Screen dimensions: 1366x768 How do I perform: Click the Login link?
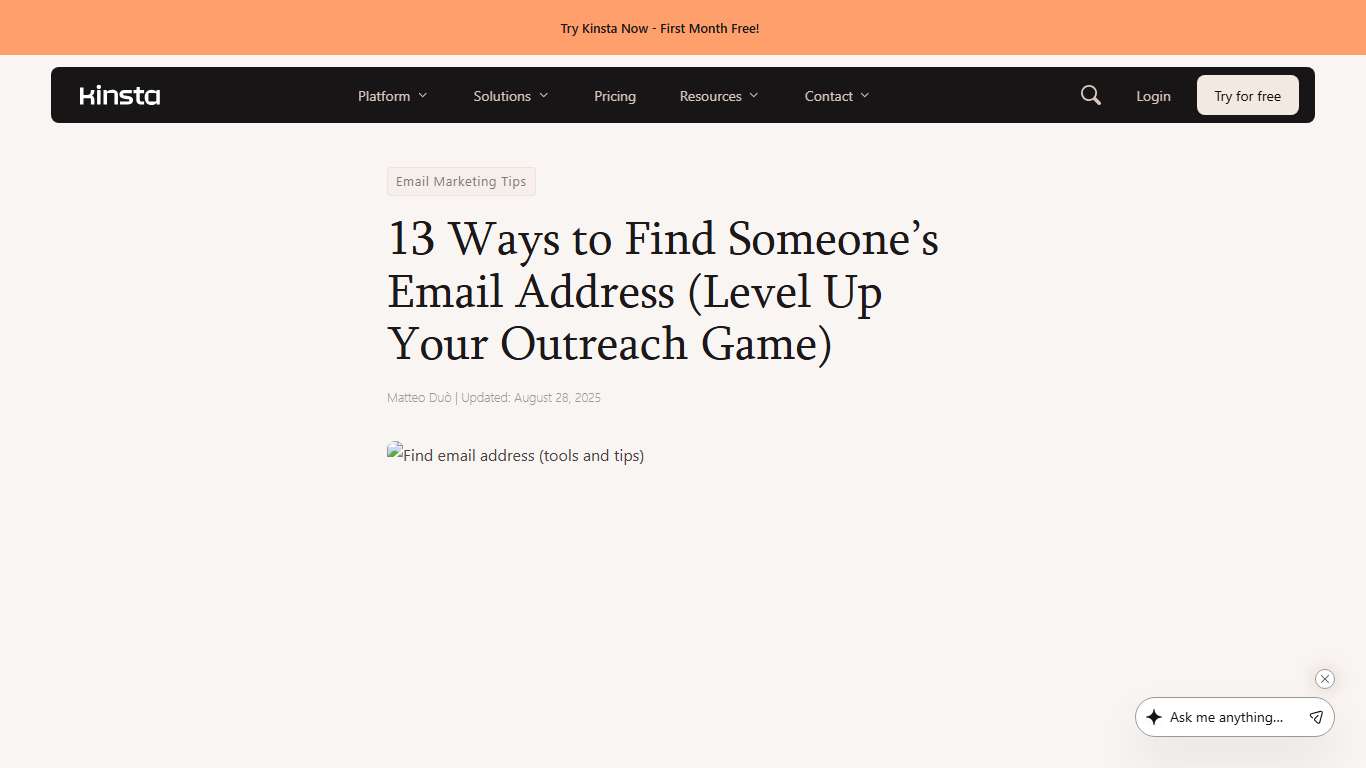coord(1153,96)
